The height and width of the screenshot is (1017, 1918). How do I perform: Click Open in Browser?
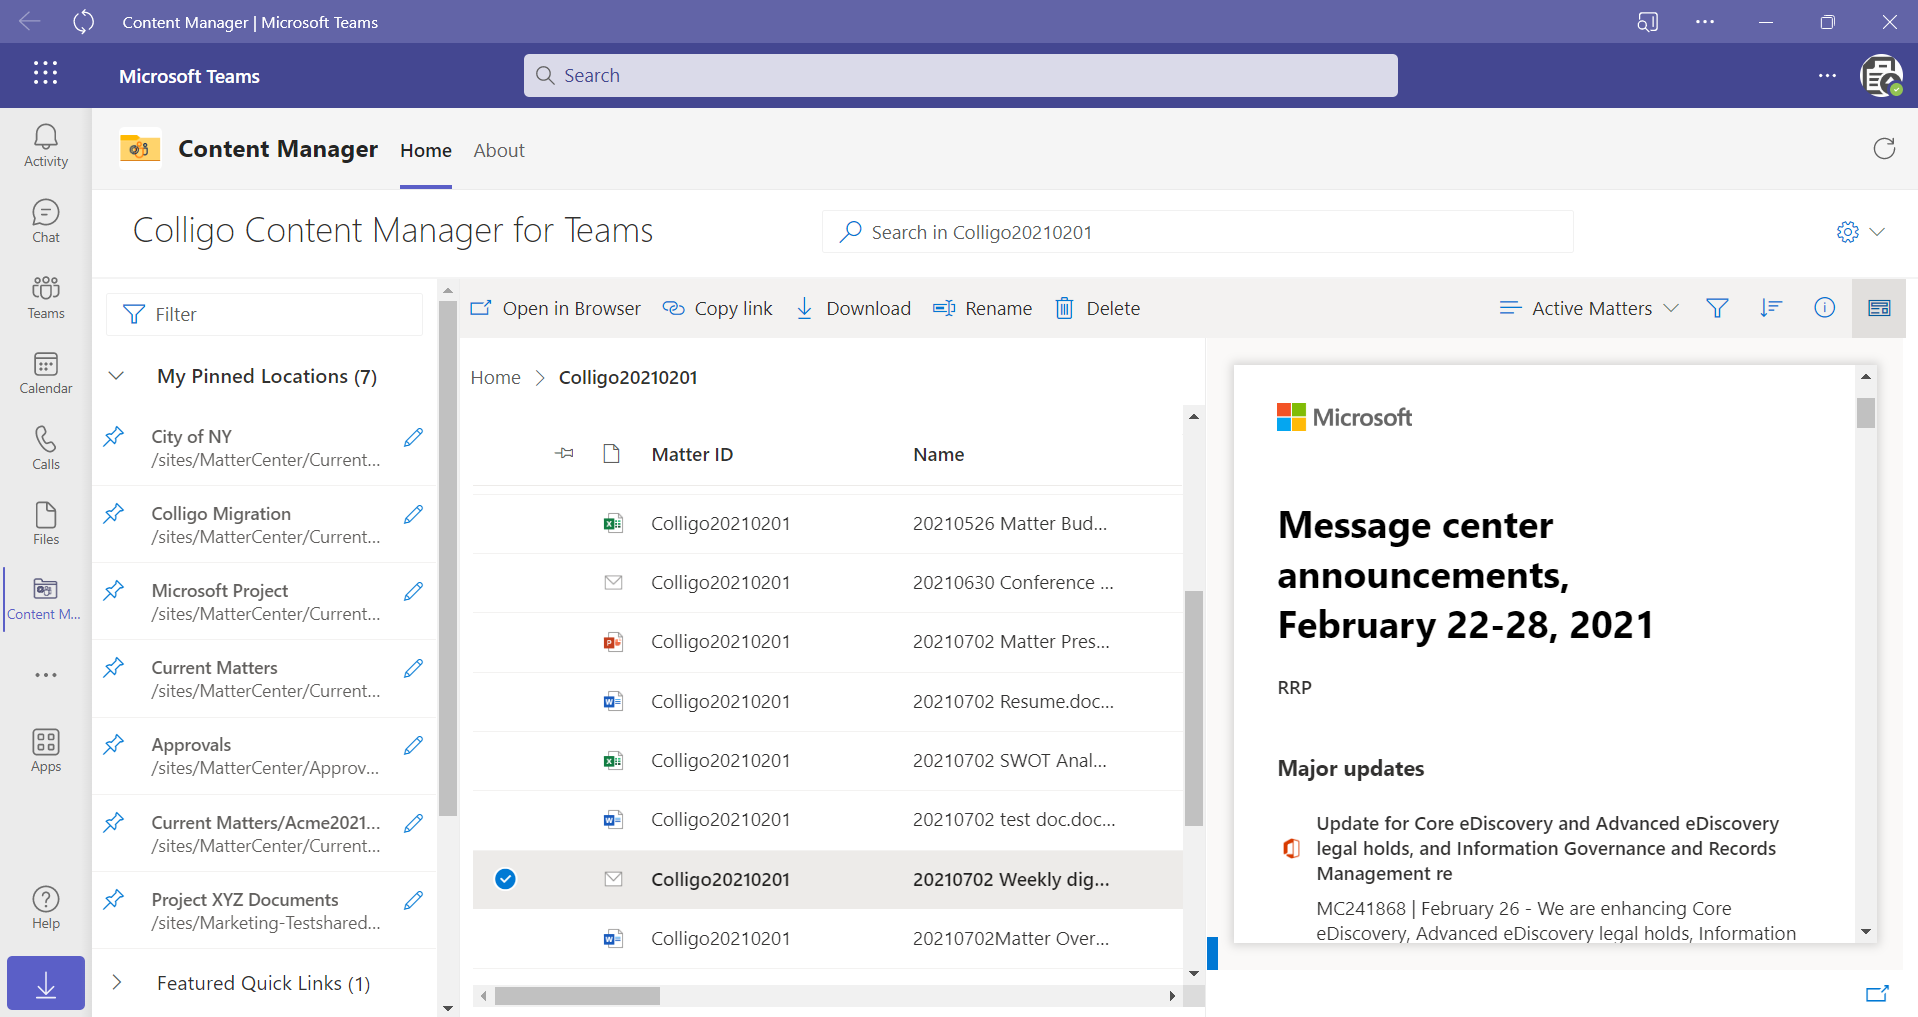[x=556, y=308]
